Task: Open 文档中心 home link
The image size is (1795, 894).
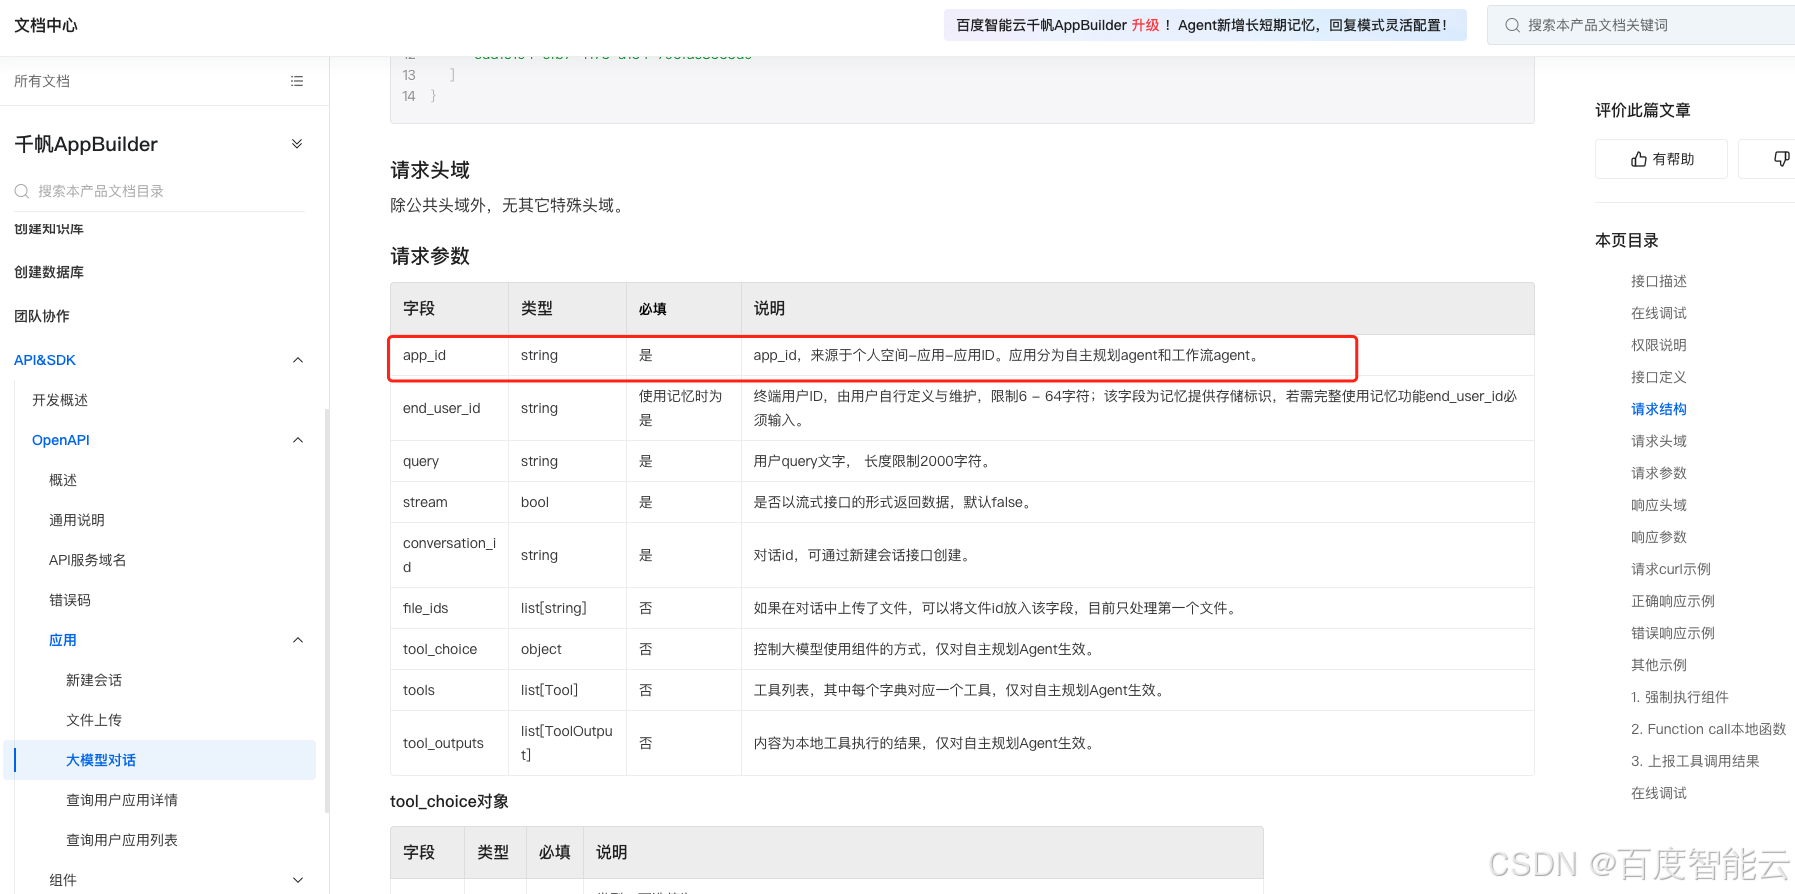Action: (46, 25)
